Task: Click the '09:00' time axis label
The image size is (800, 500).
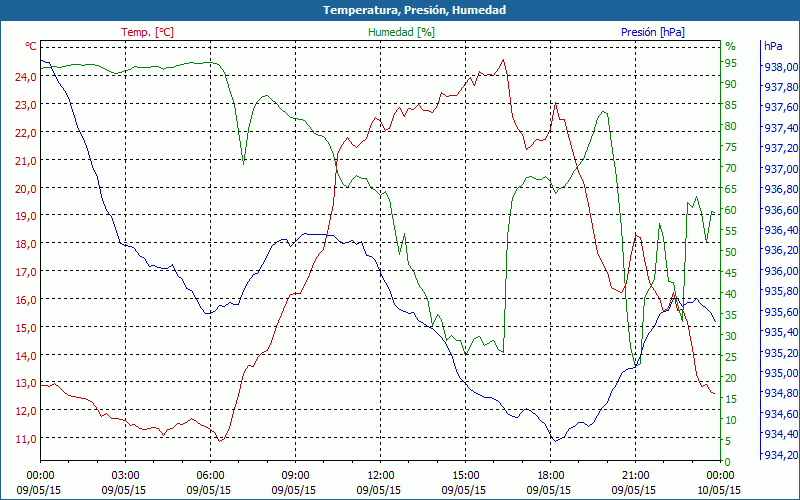Action: coord(295,476)
